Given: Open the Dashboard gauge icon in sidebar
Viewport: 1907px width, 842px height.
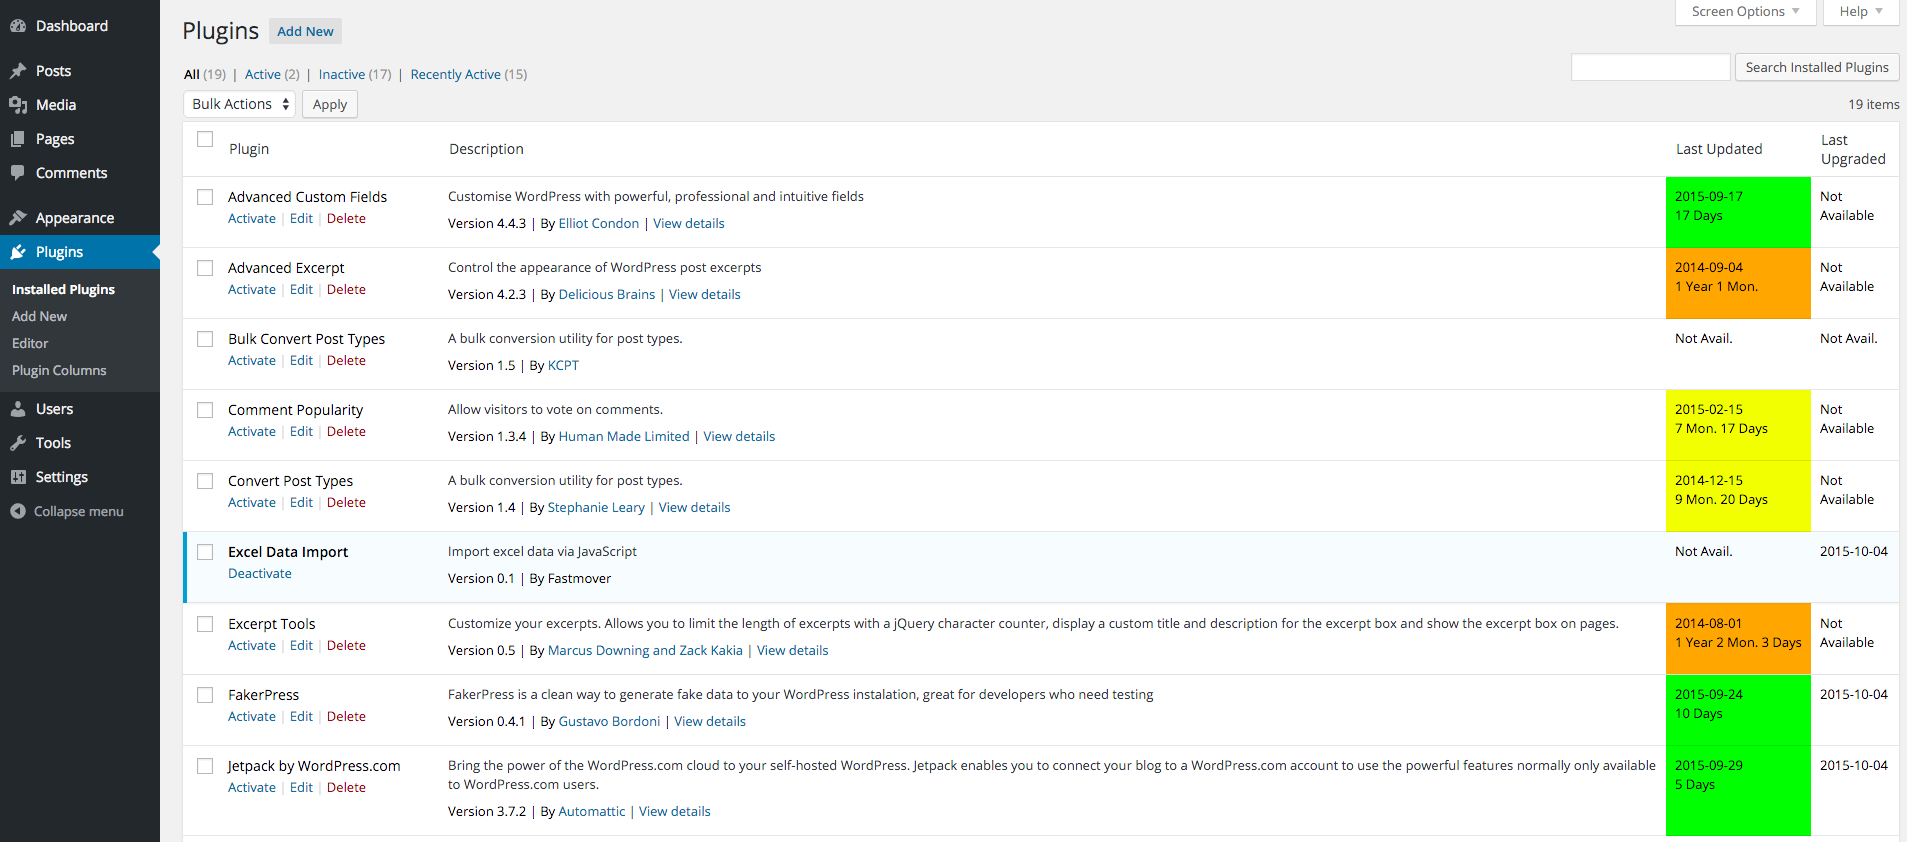Looking at the screenshot, I should pyautogui.click(x=18, y=26).
